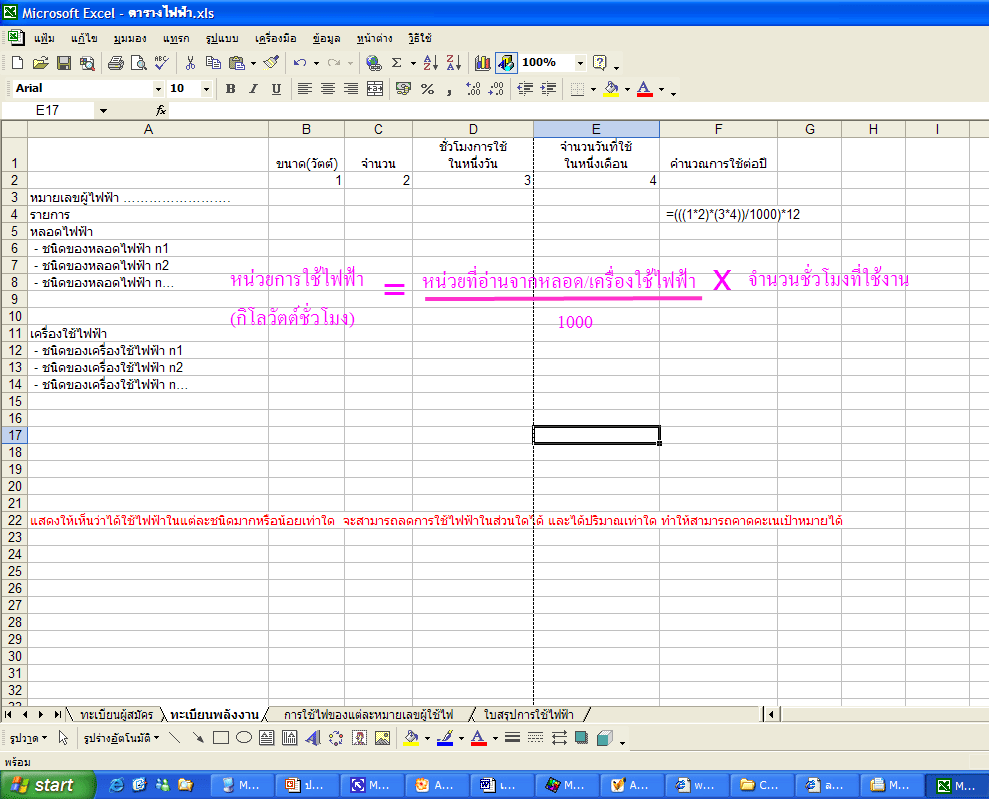Sort ascending A to Z
The height and width of the screenshot is (799, 989).
click(431, 62)
